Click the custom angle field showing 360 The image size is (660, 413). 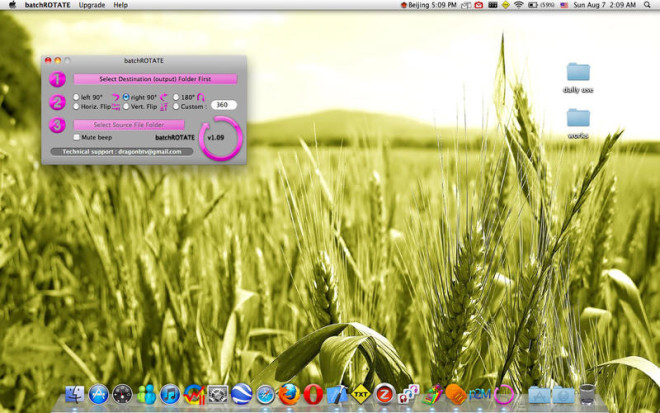tap(224, 105)
